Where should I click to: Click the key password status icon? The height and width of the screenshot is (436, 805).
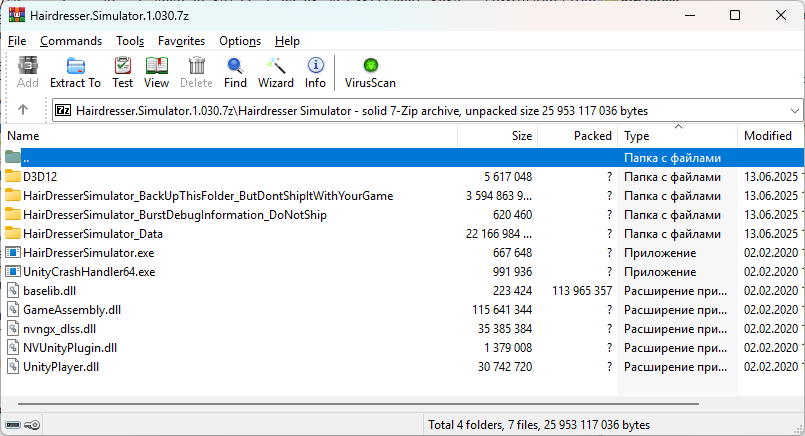pos(32,425)
